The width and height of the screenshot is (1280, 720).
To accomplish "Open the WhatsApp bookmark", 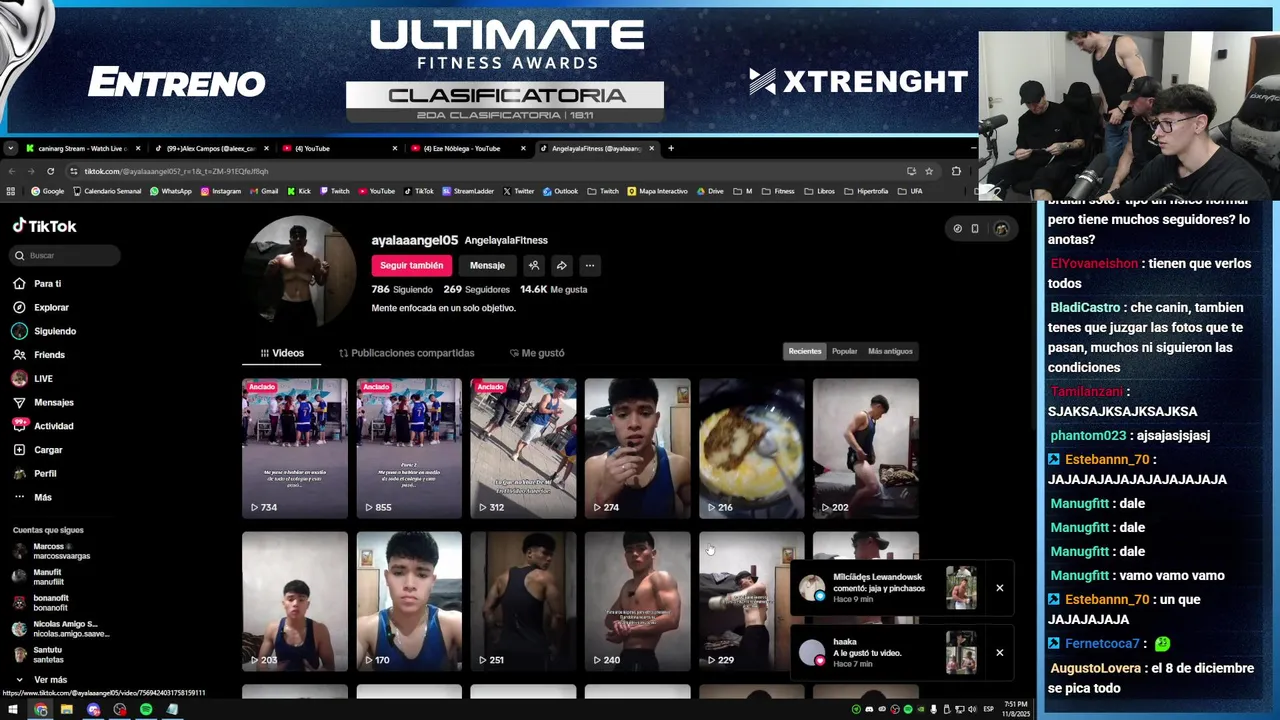I will point(170,191).
